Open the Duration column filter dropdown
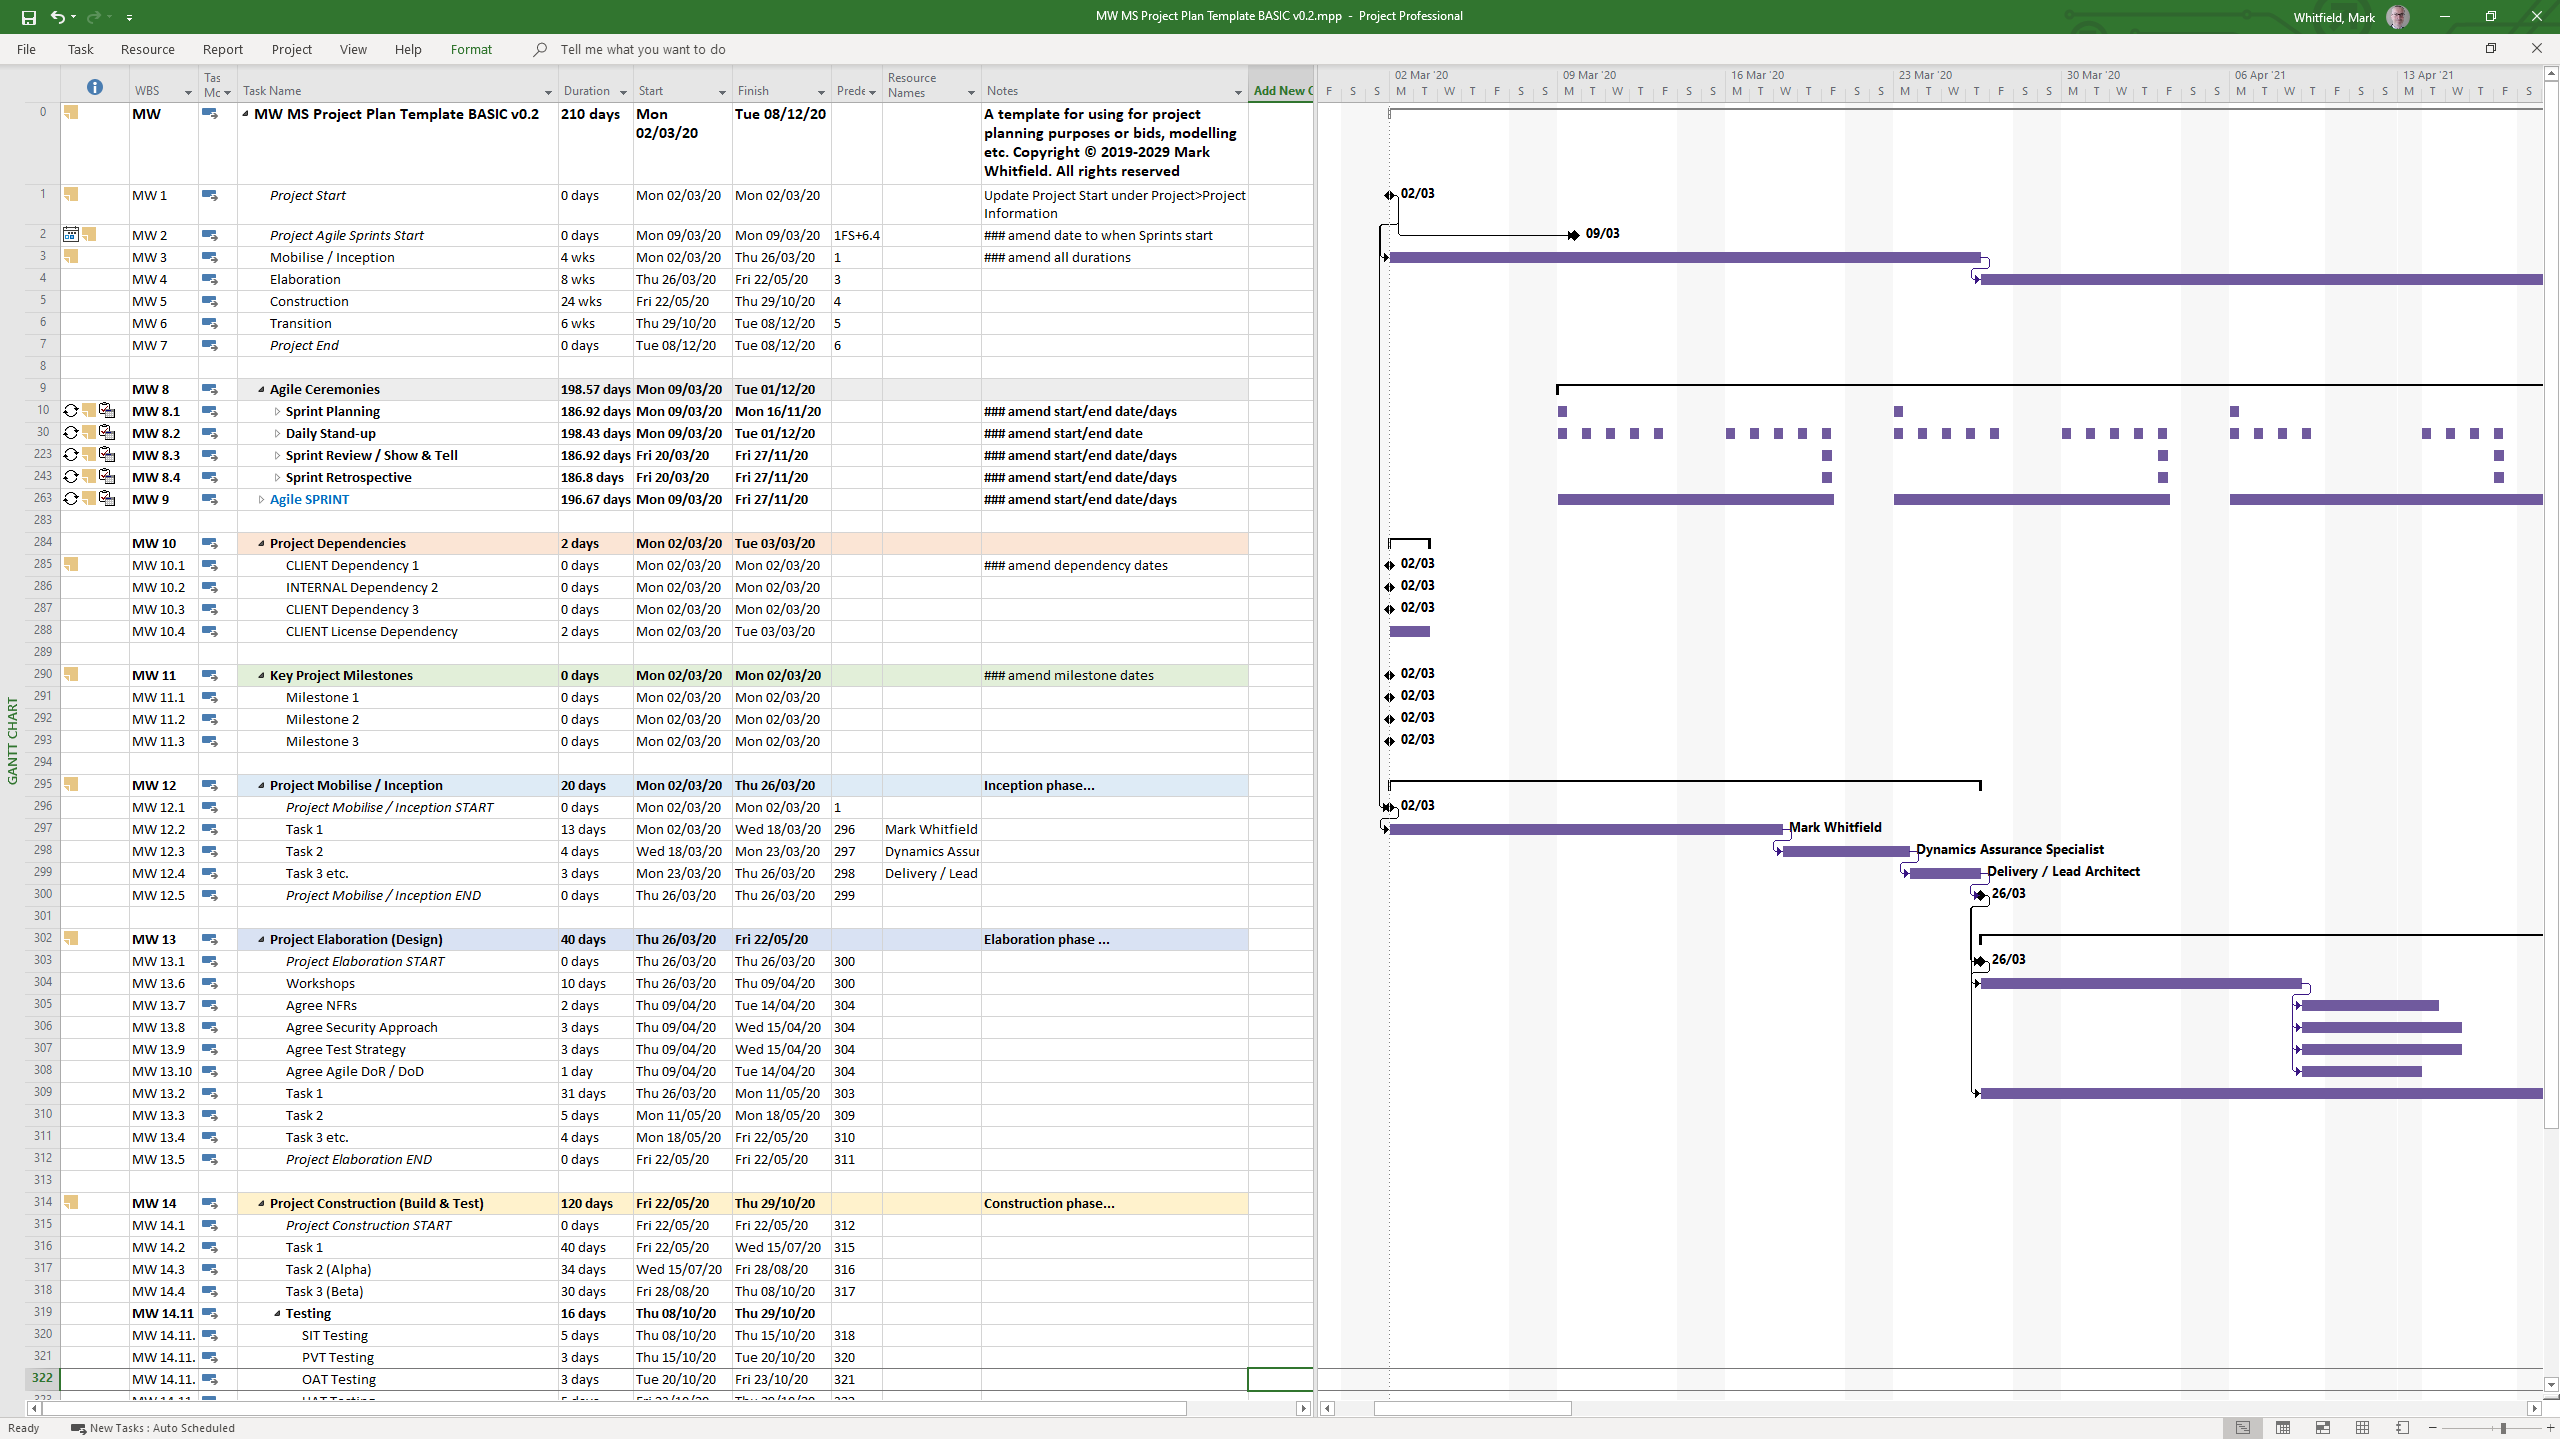This screenshot has height=1440, width=2560. tap(622, 92)
